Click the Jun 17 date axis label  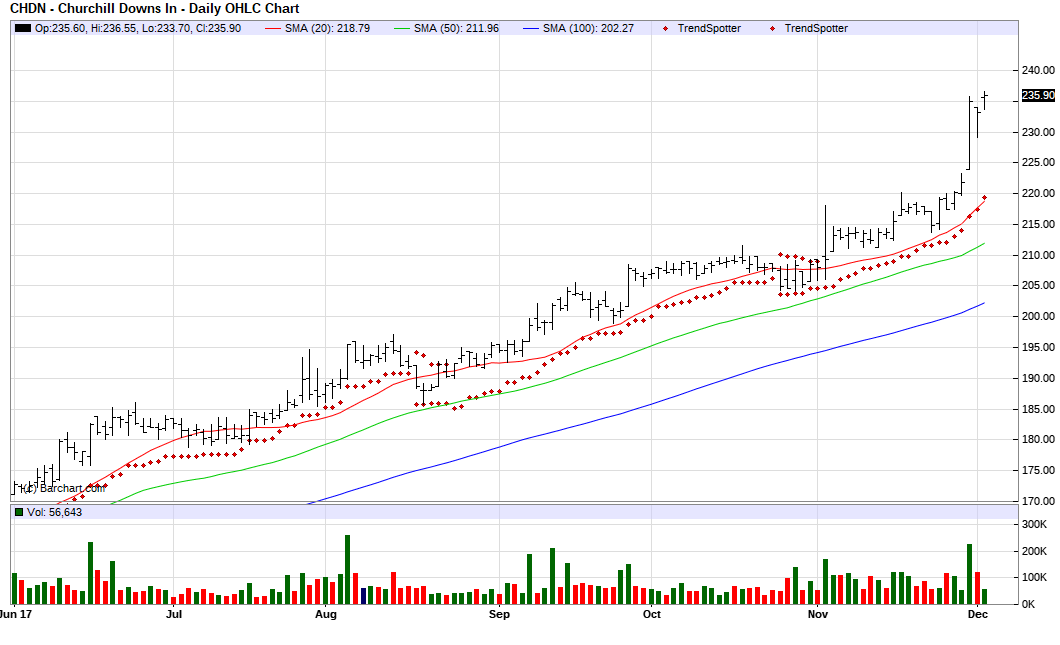[16, 615]
